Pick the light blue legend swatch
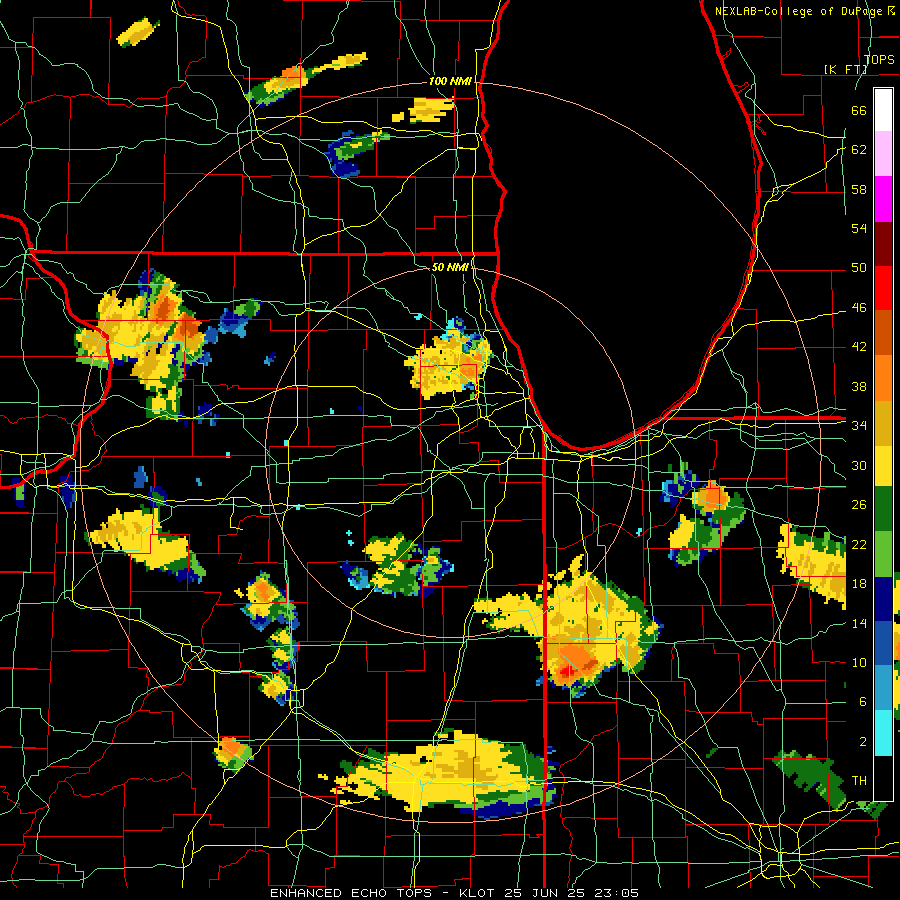Screen dimensions: 900x900 883,688
